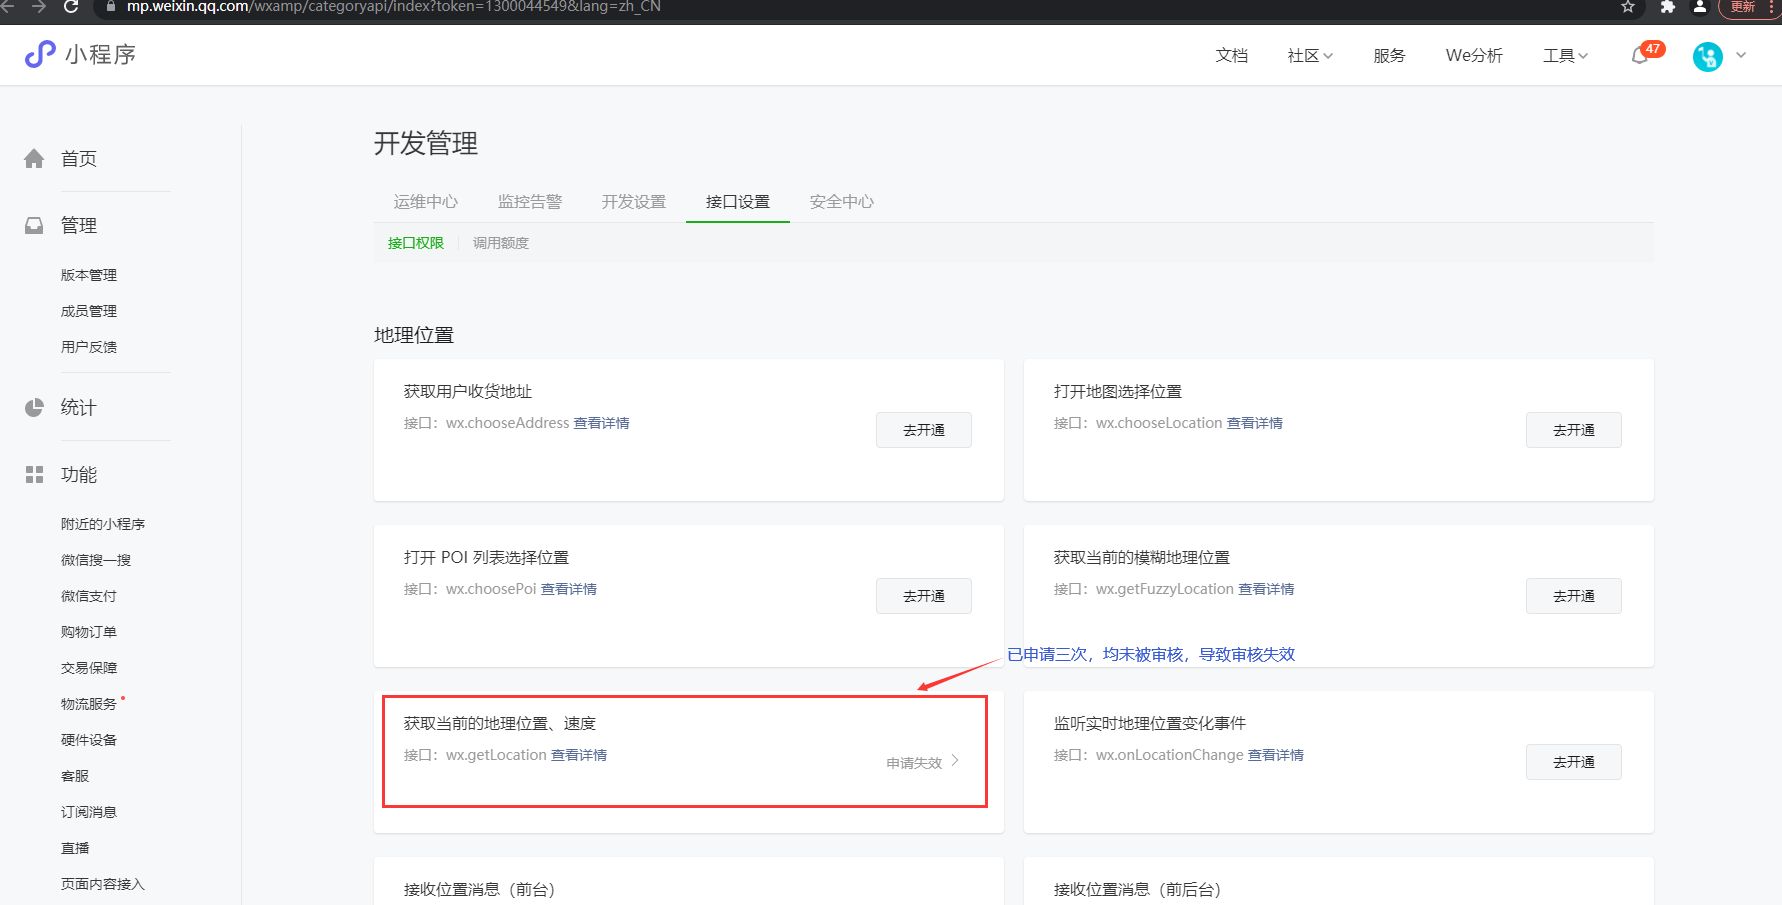1782x905 pixels.
Task: Go to 首页 in the sidebar
Action: click(79, 159)
